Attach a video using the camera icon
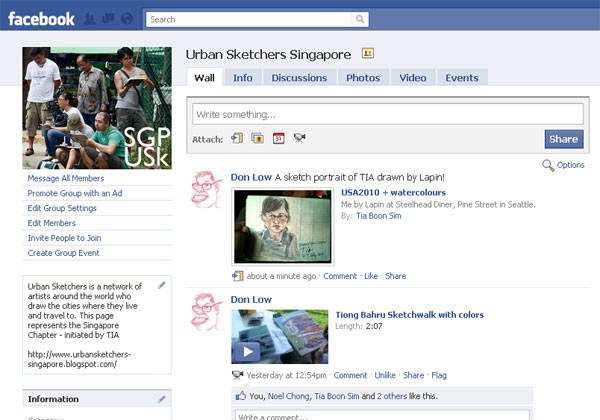Viewport: 600px width, 420px height. 299,137
